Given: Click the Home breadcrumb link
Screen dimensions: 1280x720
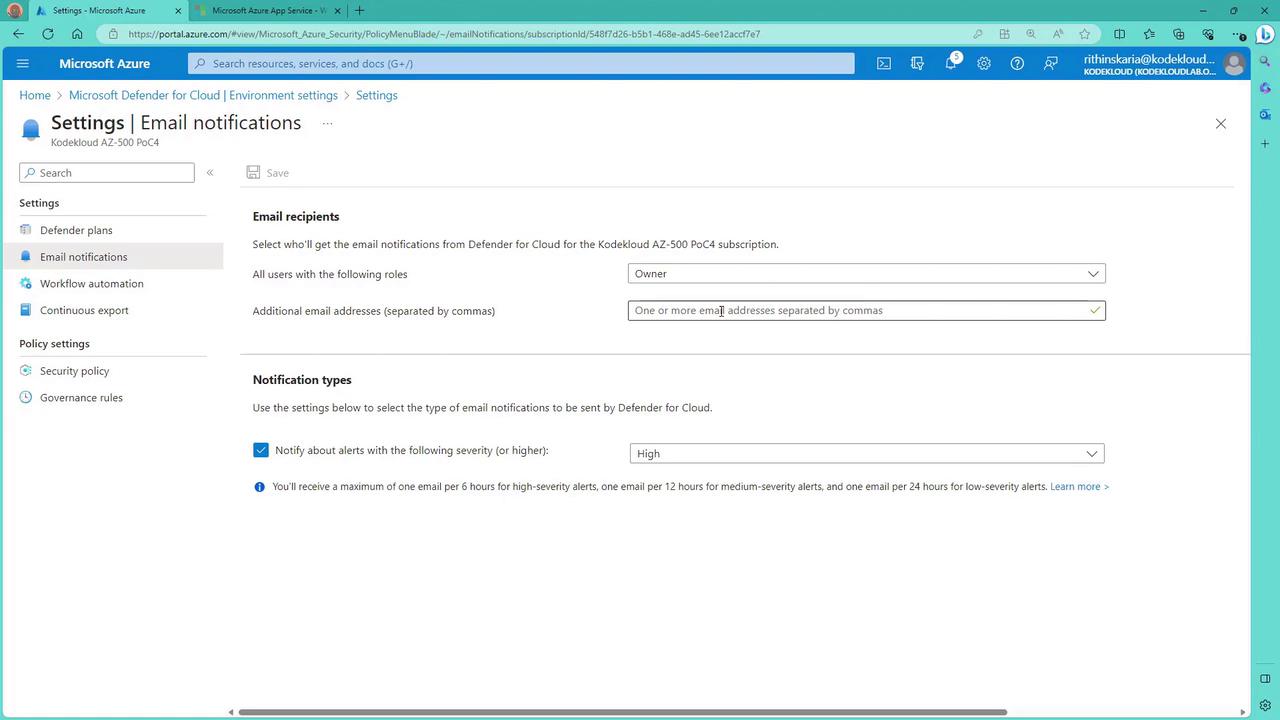Looking at the screenshot, I should pyautogui.click(x=35, y=96).
